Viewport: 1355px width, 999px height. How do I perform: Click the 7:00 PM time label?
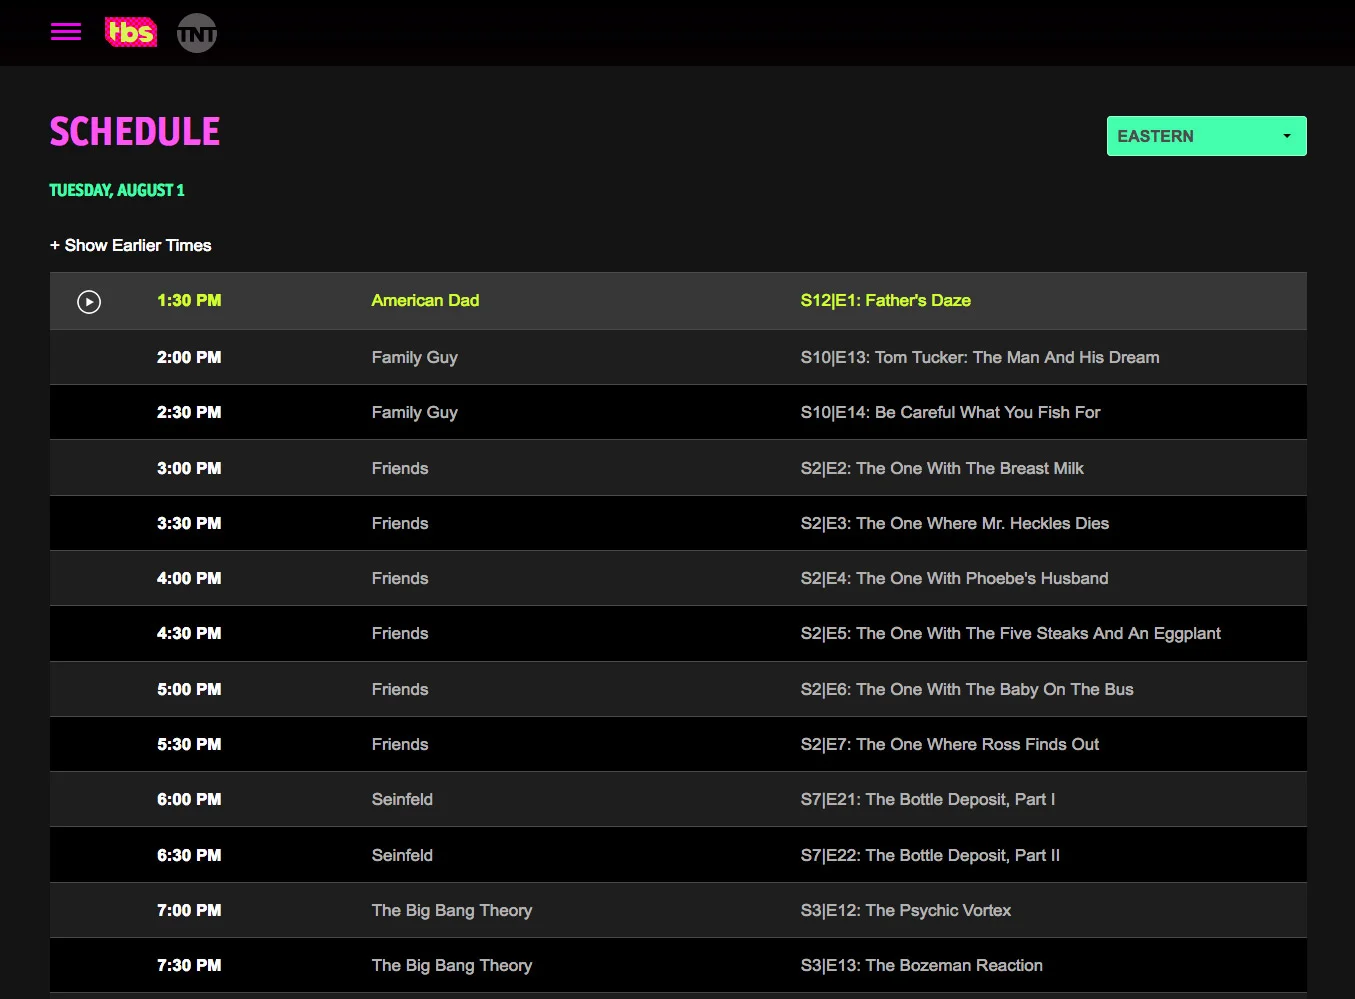[x=189, y=910]
